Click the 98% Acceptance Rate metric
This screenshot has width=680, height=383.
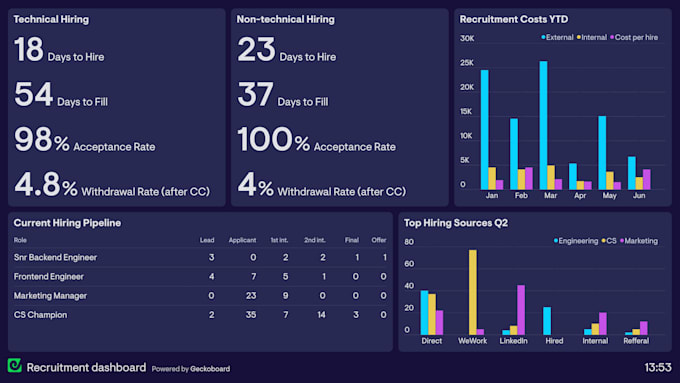[x=85, y=140]
